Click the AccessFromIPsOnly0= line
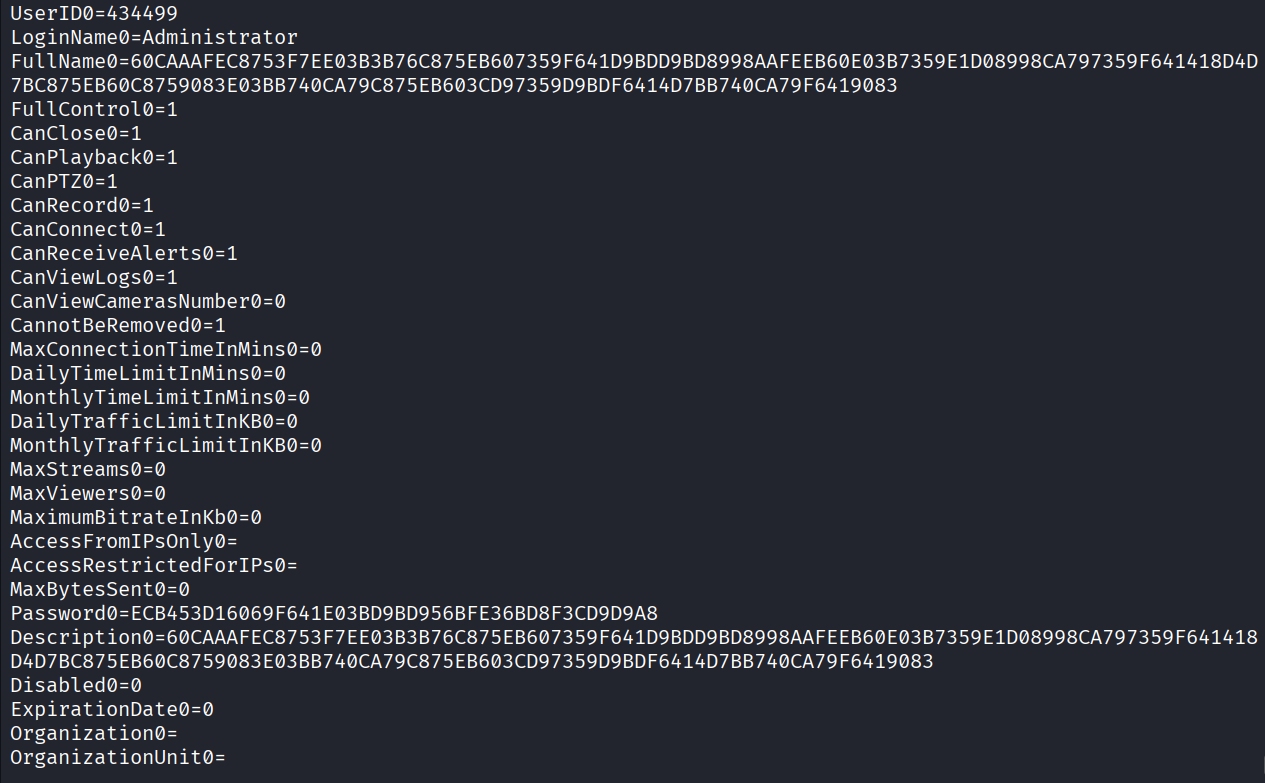Image resolution: width=1265 pixels, height=783 pixels. (124, 541)
